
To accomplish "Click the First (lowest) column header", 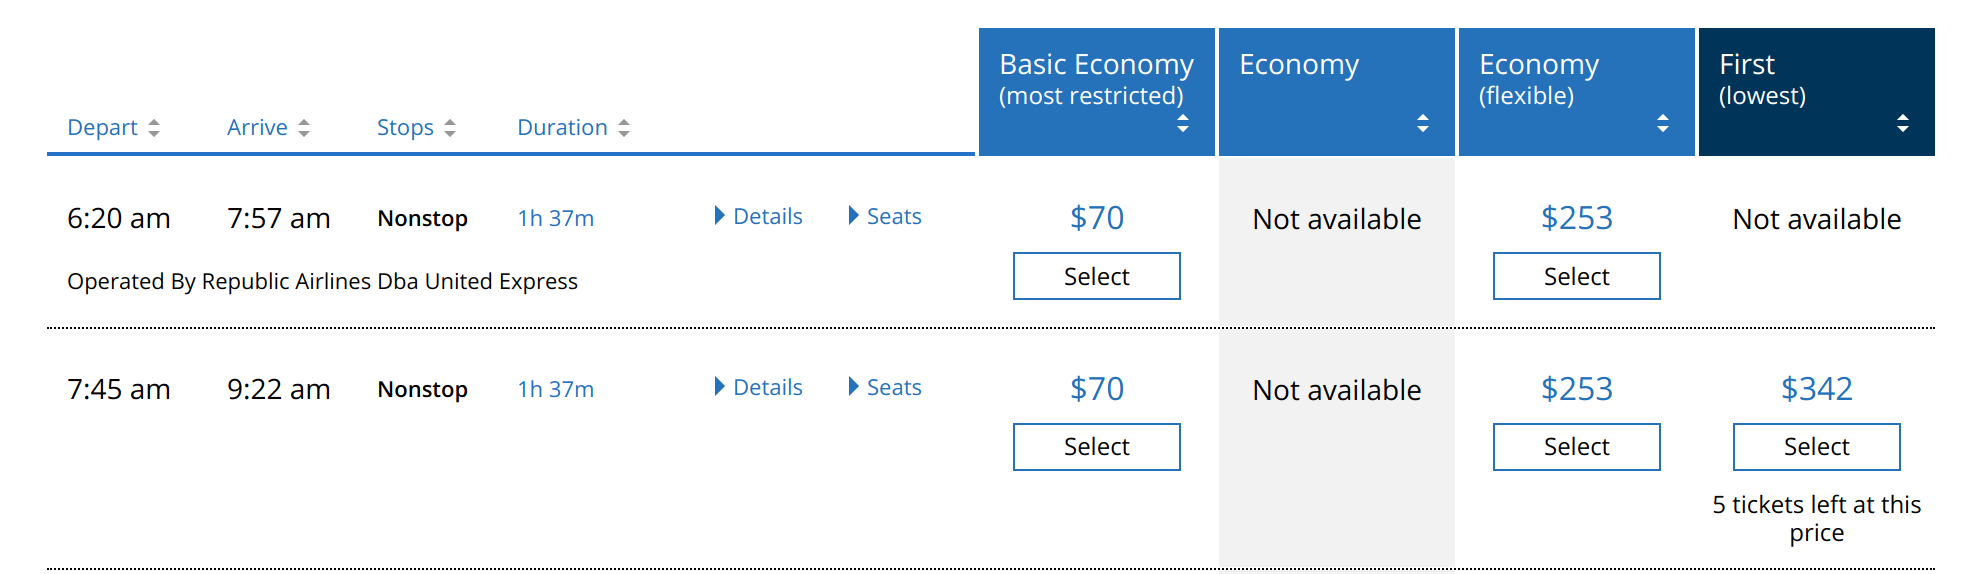I will pyautogui.click(x=1817, y=92).
